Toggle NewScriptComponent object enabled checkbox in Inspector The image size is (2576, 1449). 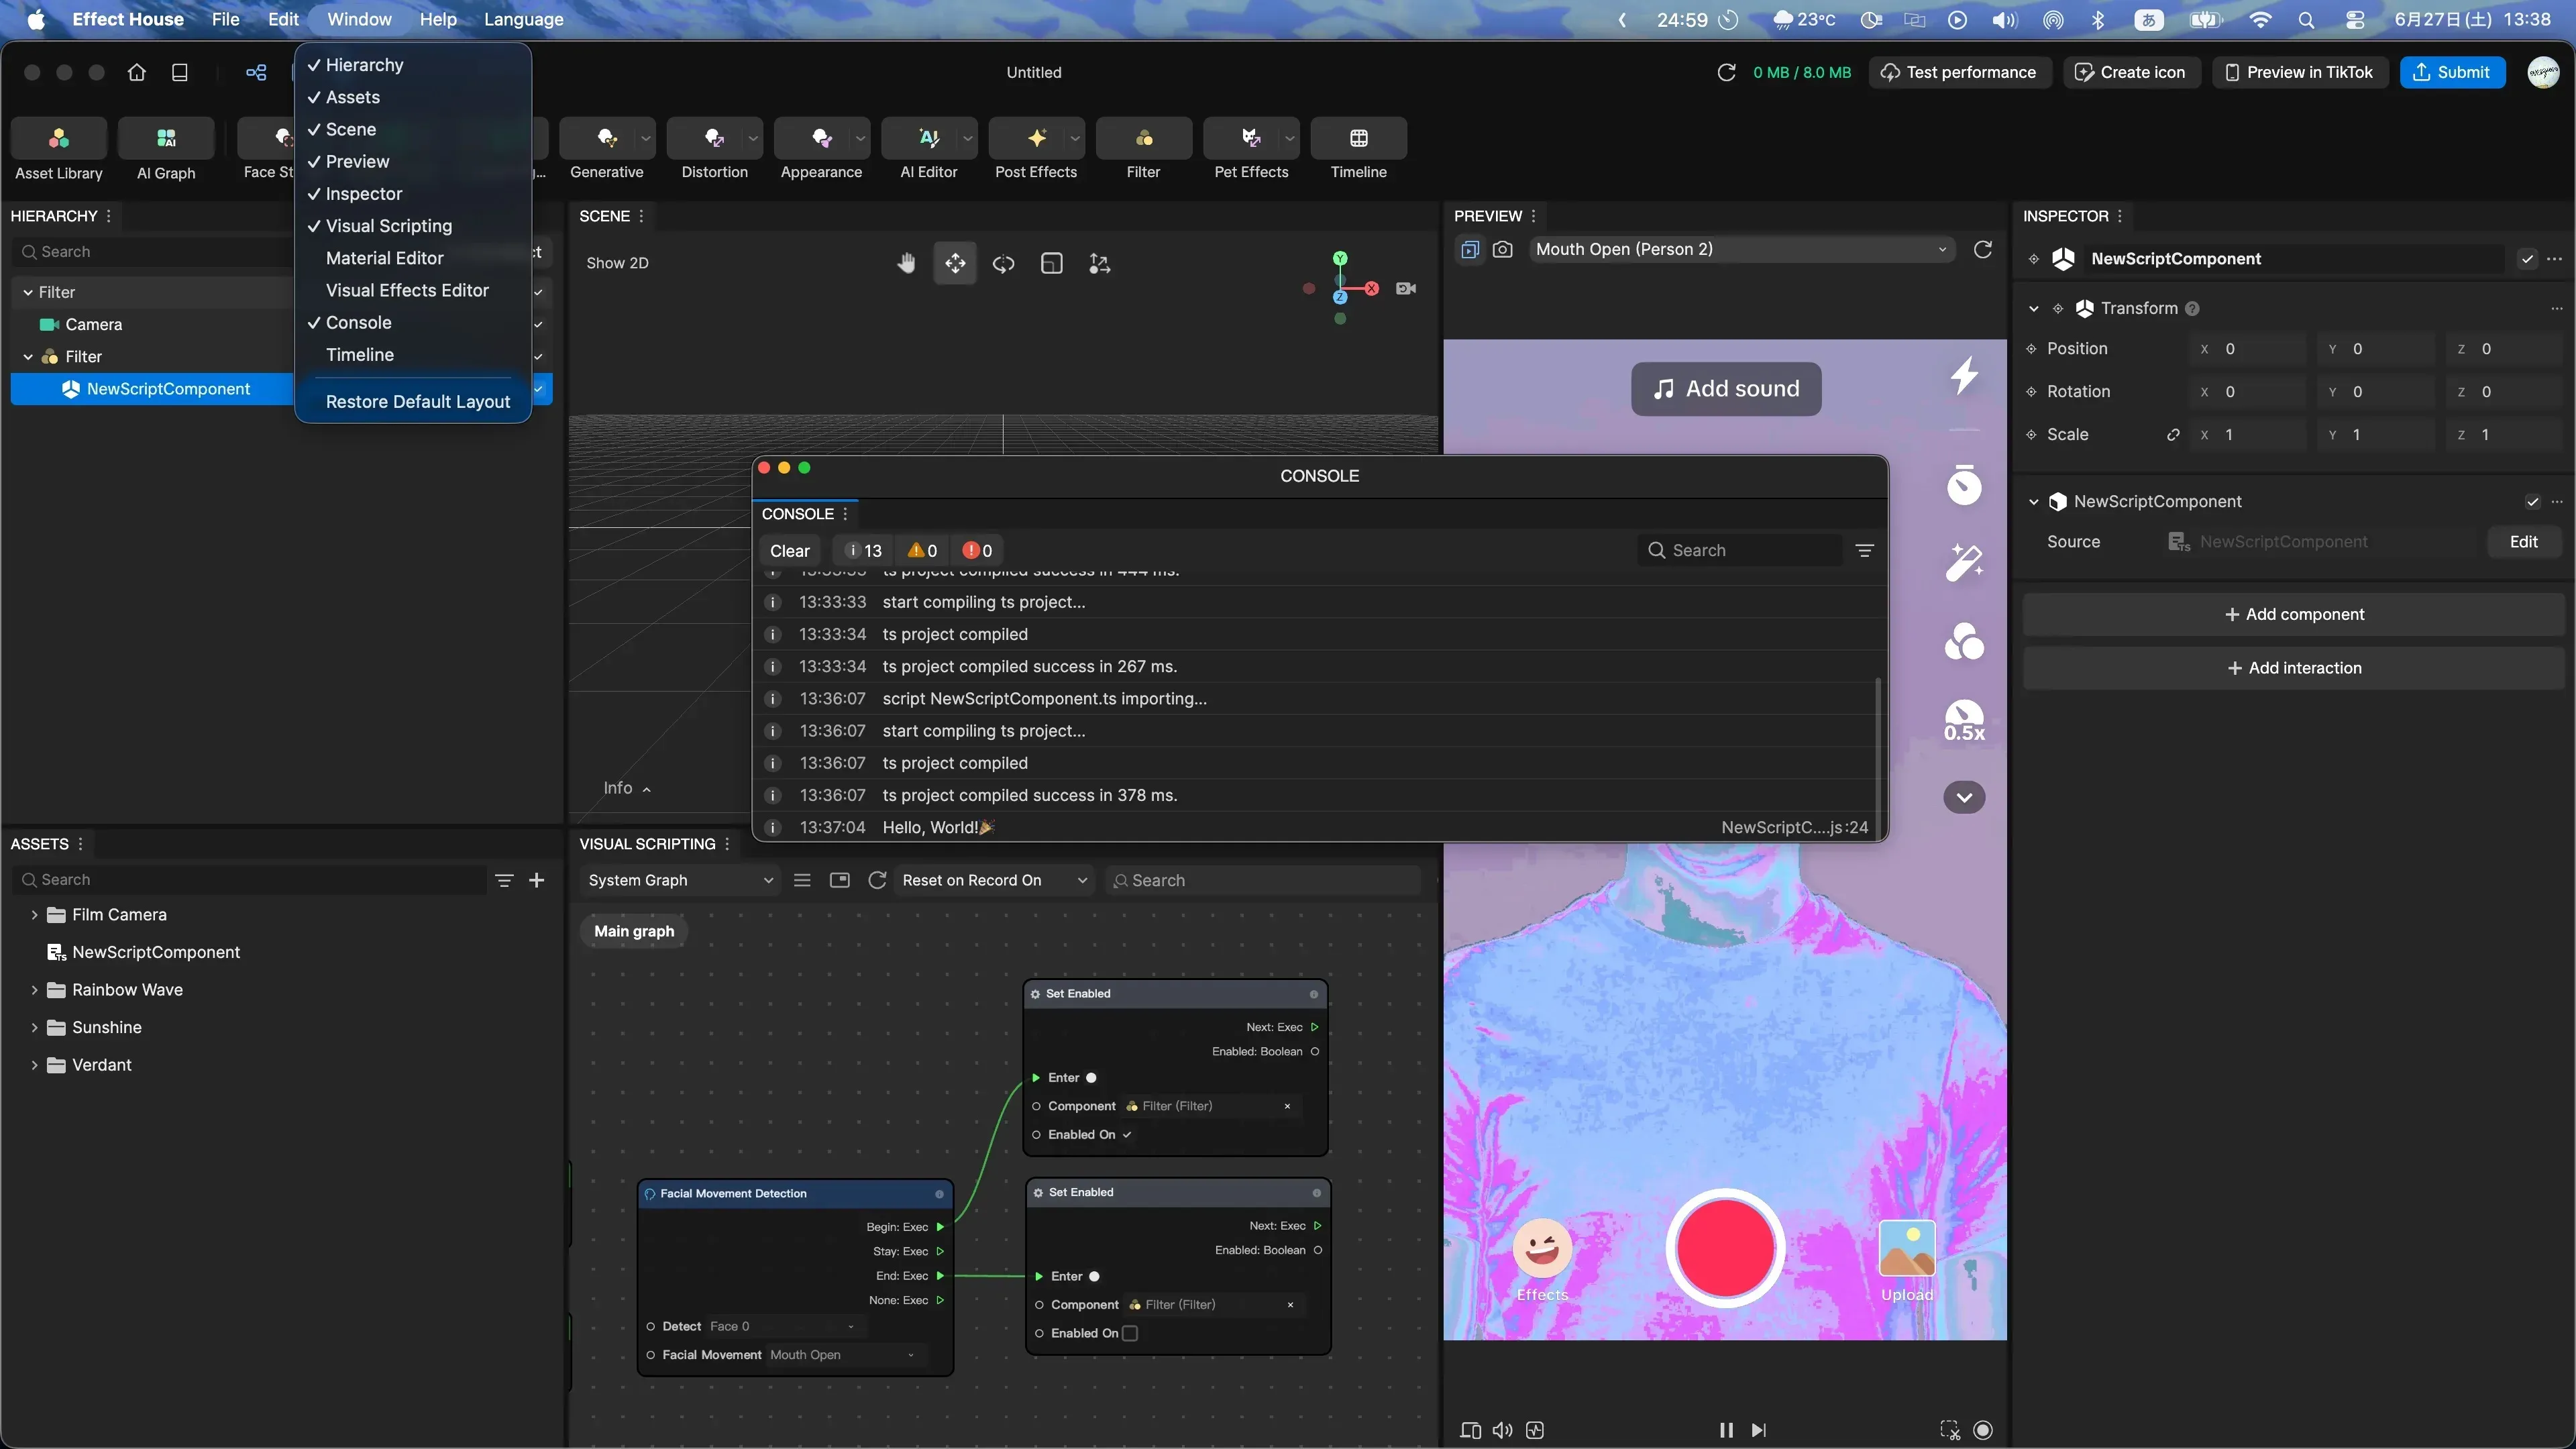tap(2527, 259)
